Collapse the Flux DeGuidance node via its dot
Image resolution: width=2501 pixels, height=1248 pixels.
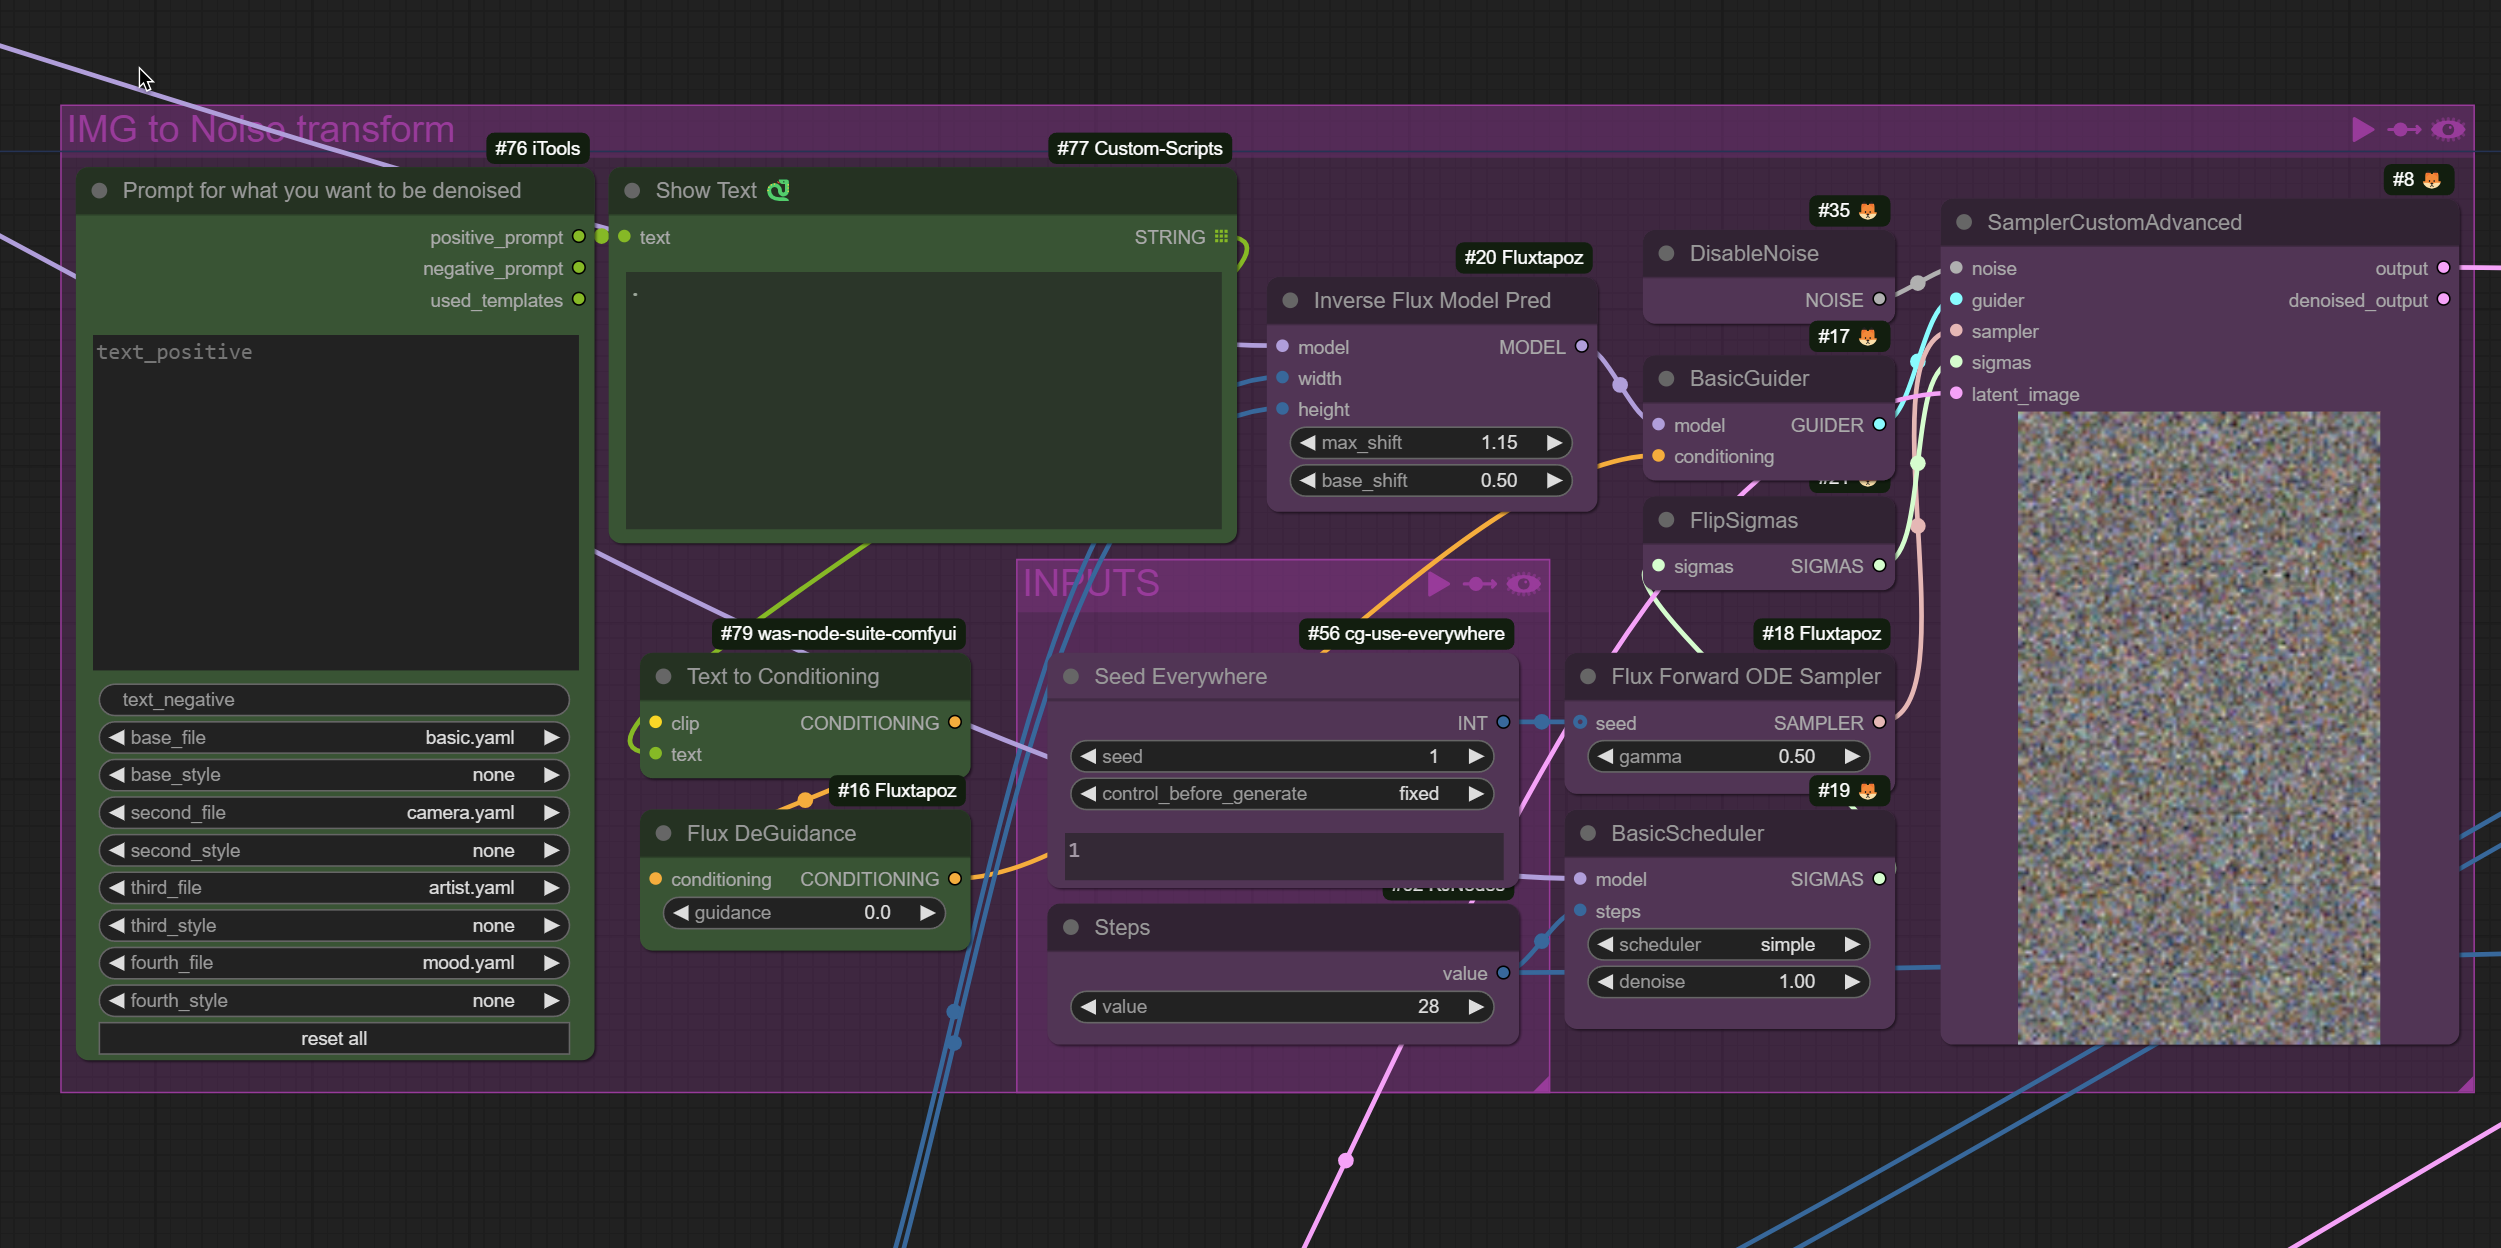tap(663, 834)
